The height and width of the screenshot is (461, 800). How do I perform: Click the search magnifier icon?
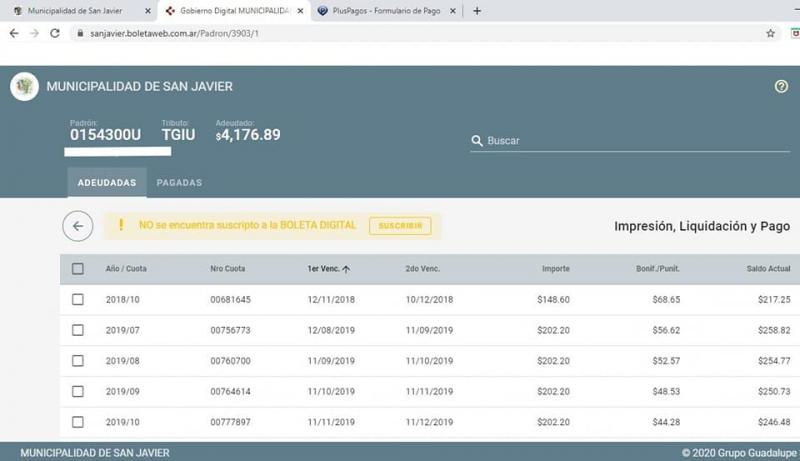coord(477,141)
